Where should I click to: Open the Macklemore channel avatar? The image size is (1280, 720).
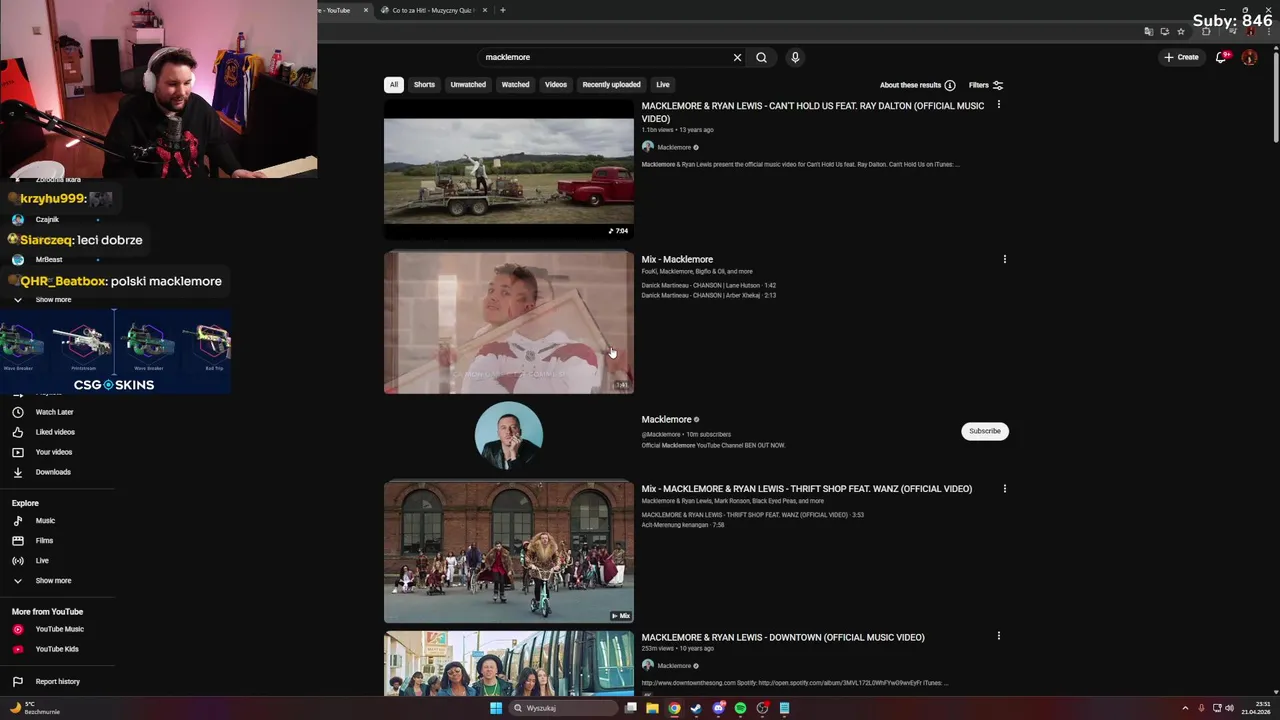click(508, 435)
